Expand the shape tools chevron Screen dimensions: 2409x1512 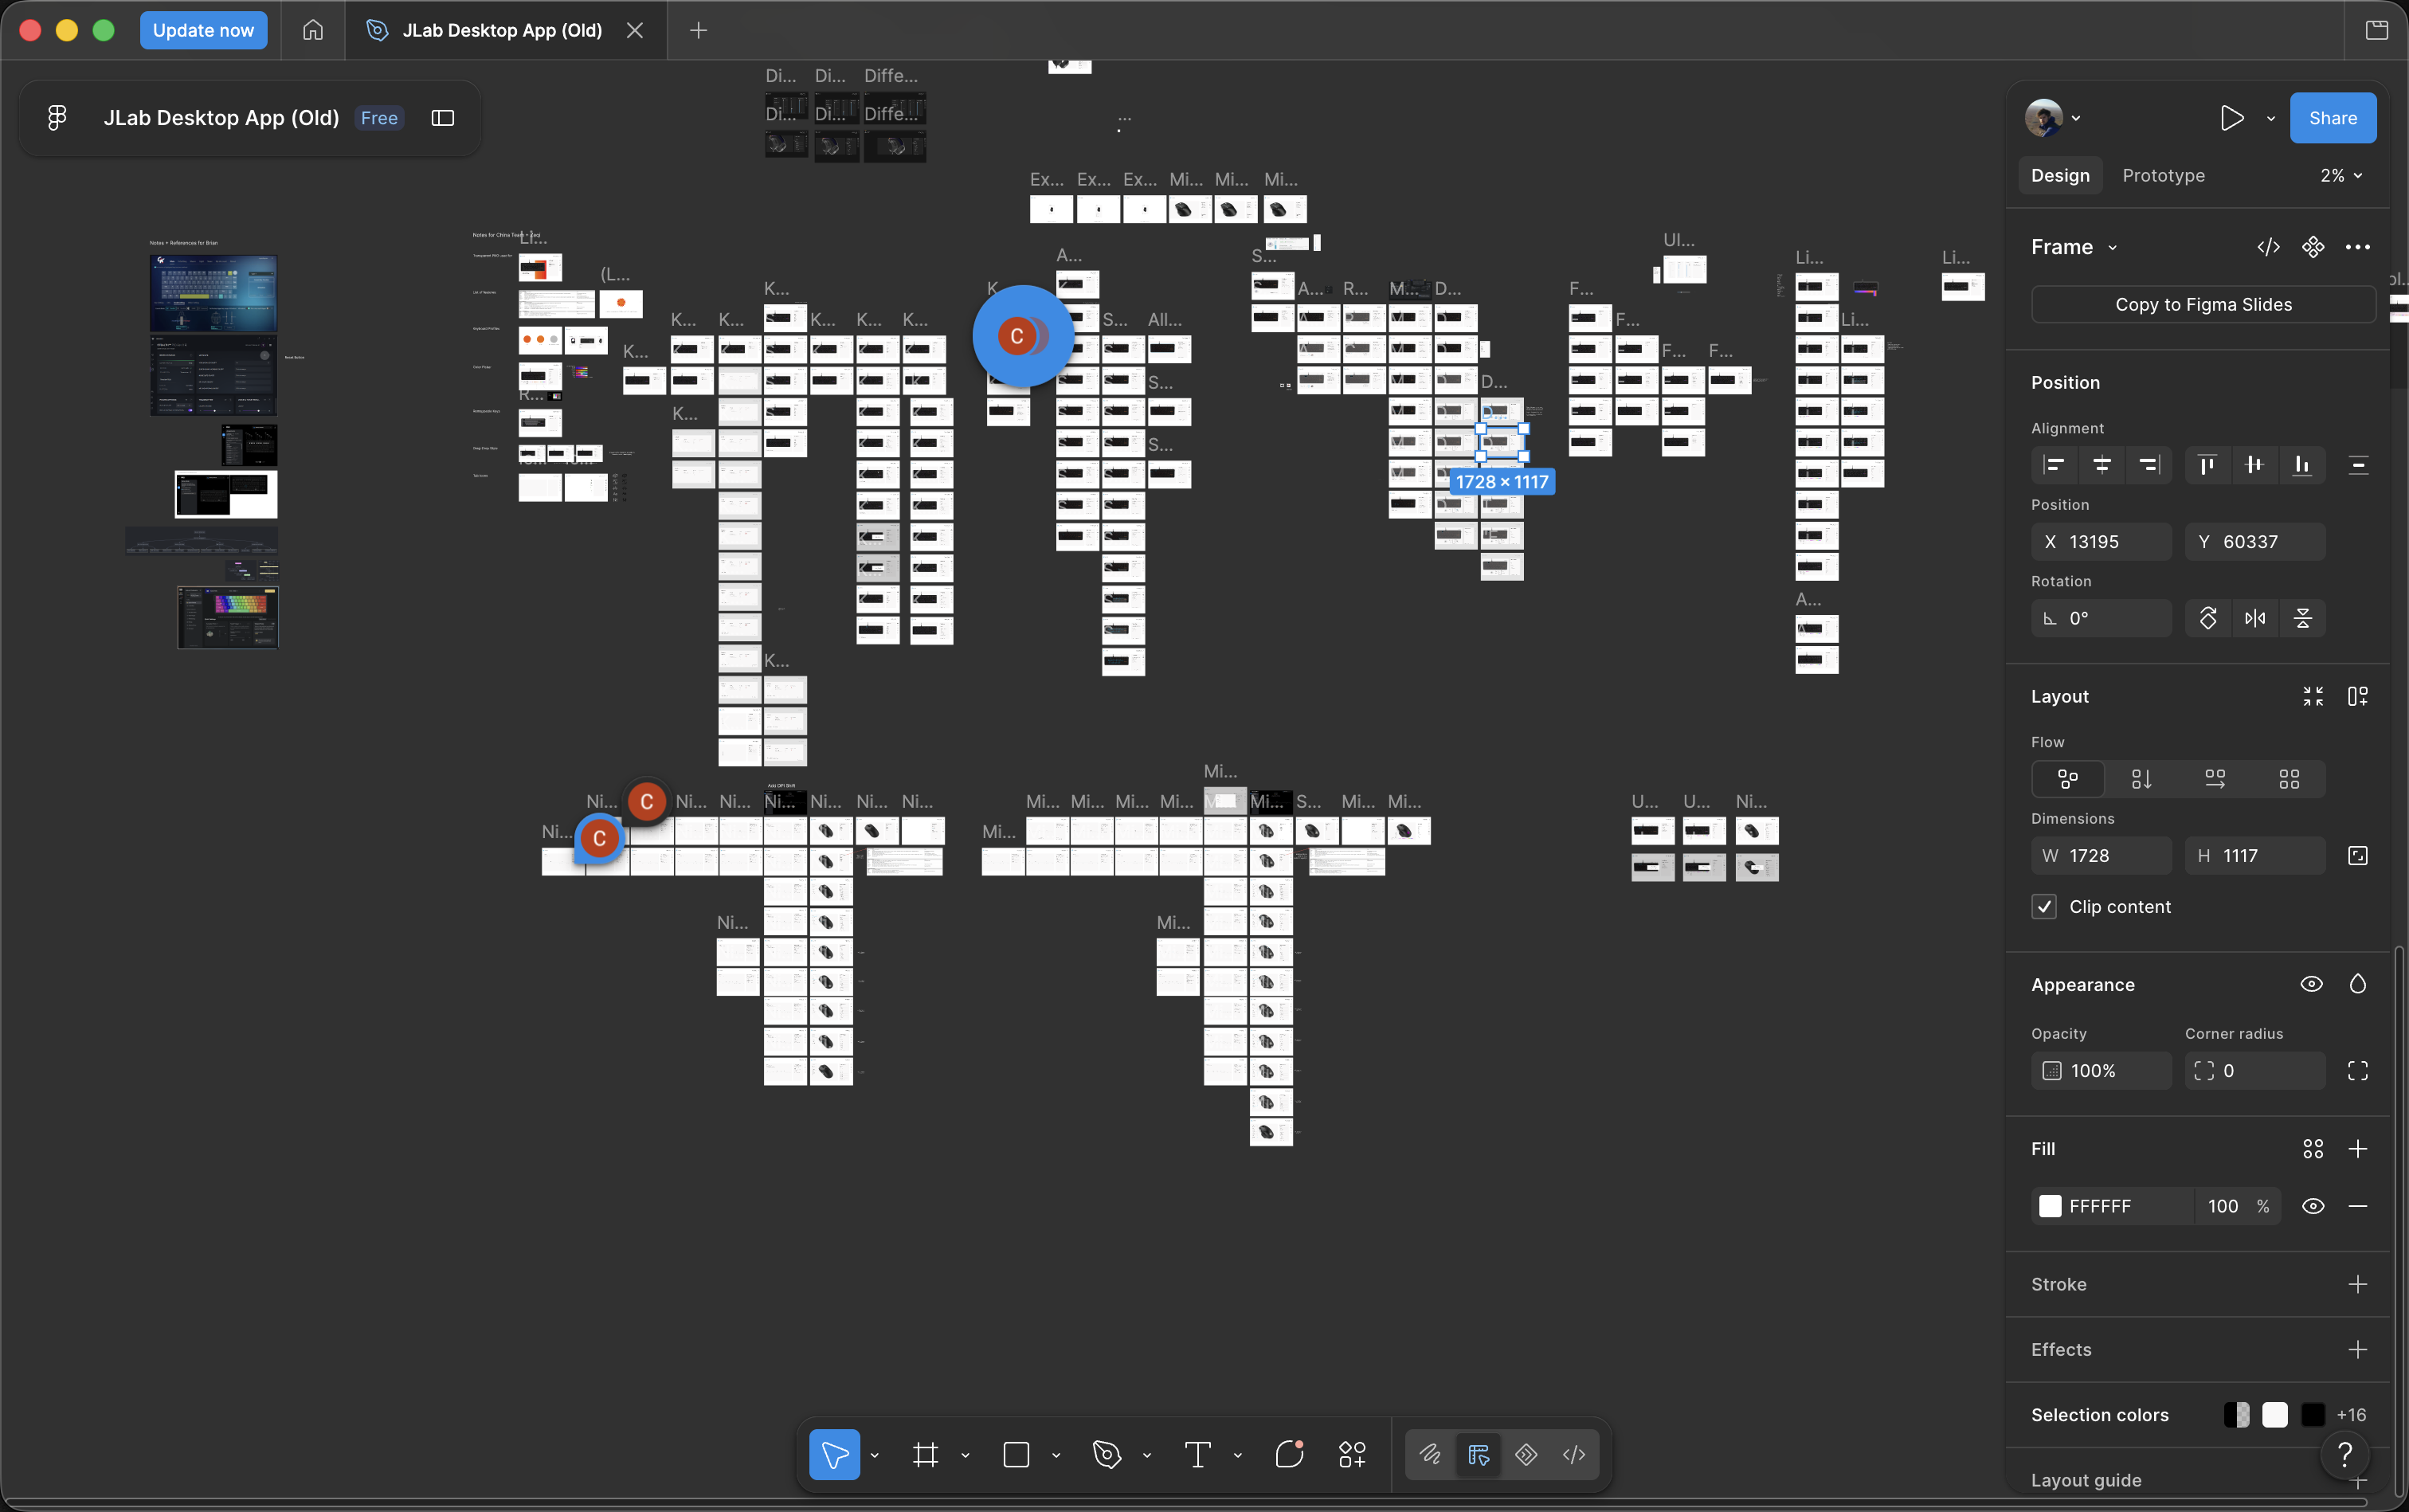[1056, 1455]
